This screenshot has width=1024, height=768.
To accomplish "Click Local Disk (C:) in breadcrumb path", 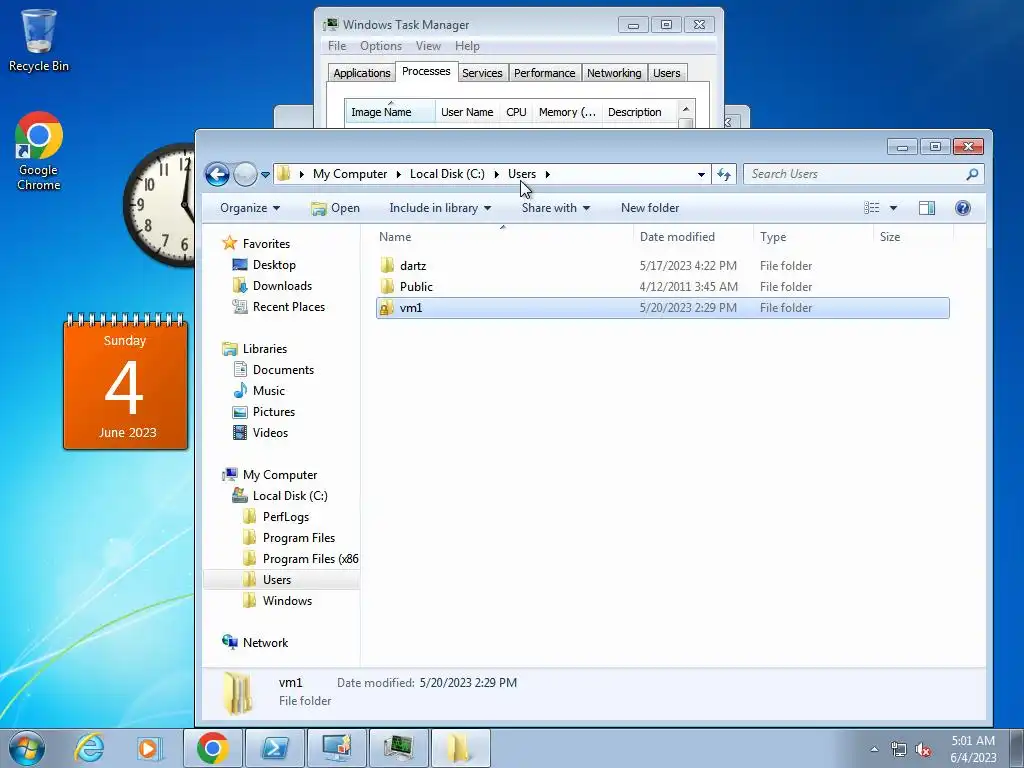I will tap(447, 174).
